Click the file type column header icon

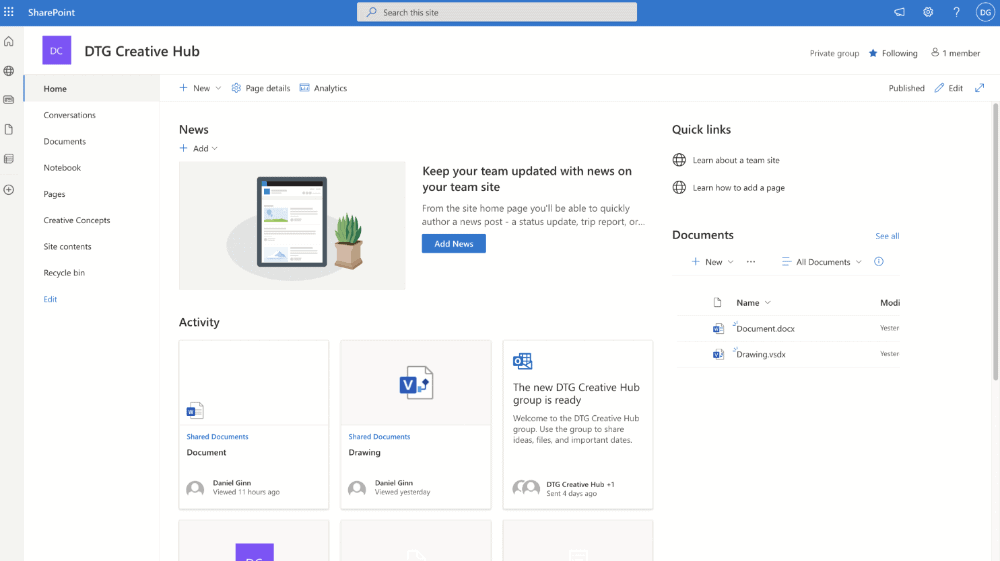(717, 303)
